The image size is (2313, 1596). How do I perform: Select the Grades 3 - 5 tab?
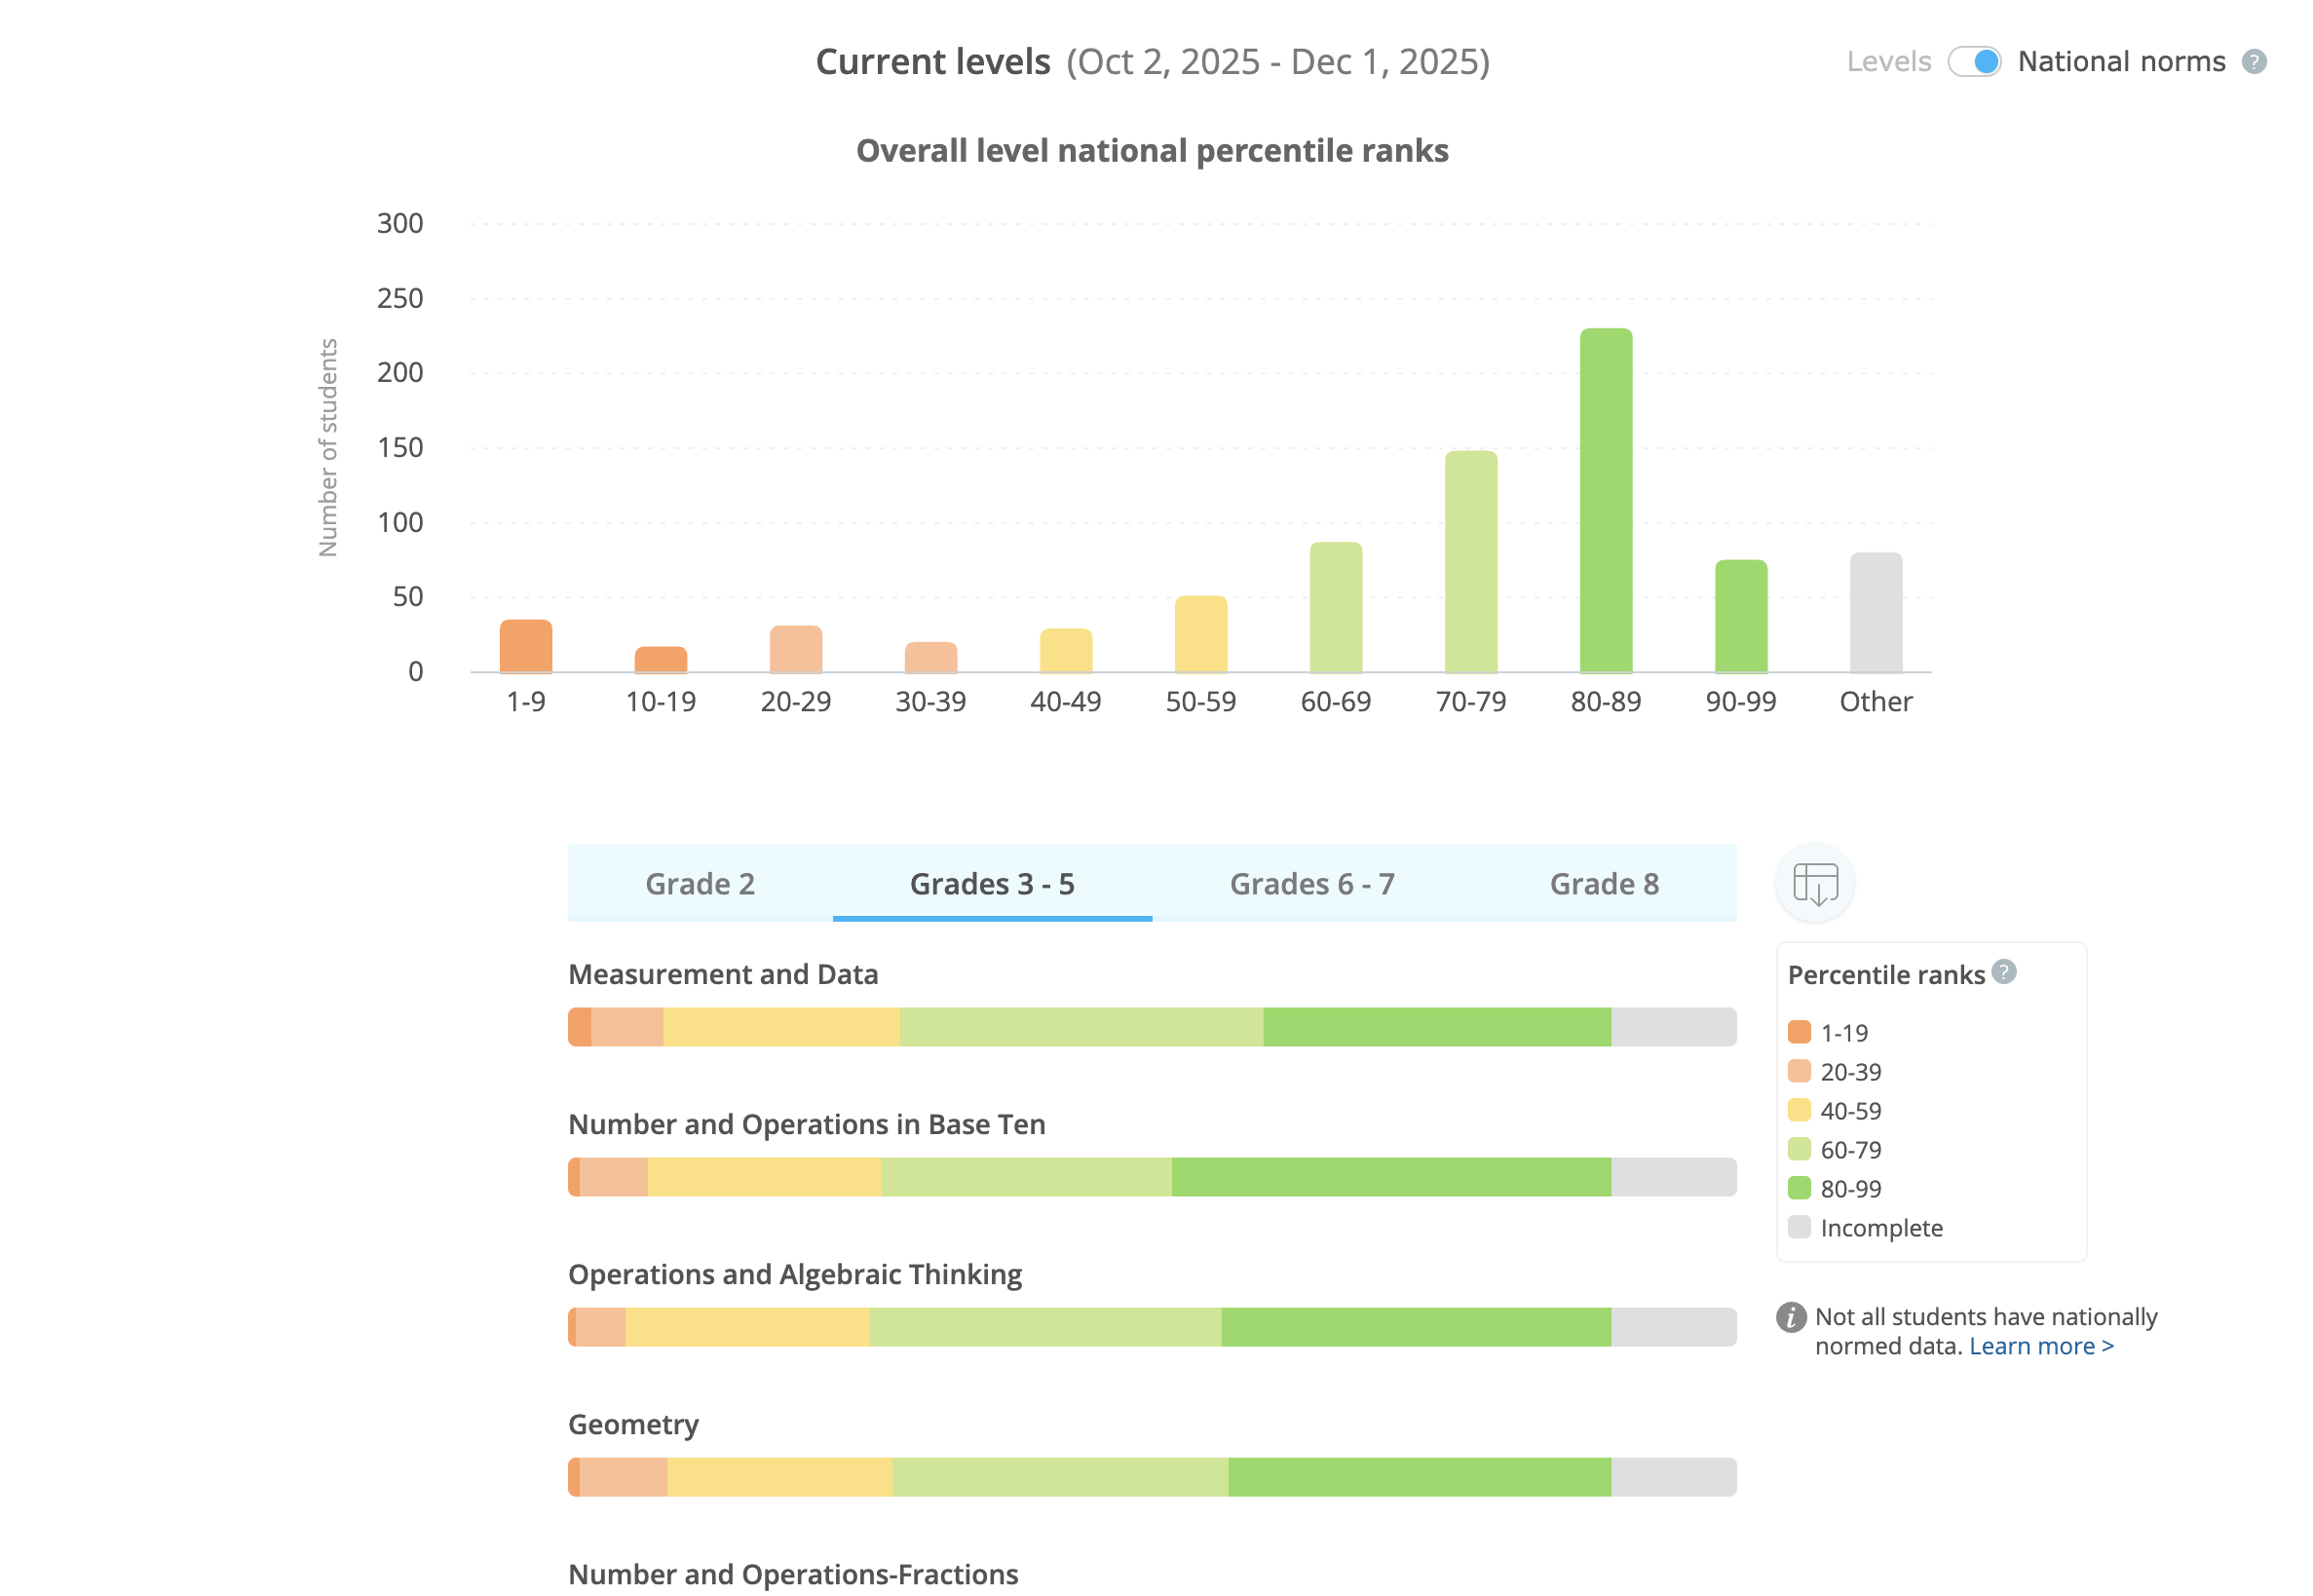(x=992, y=884)
